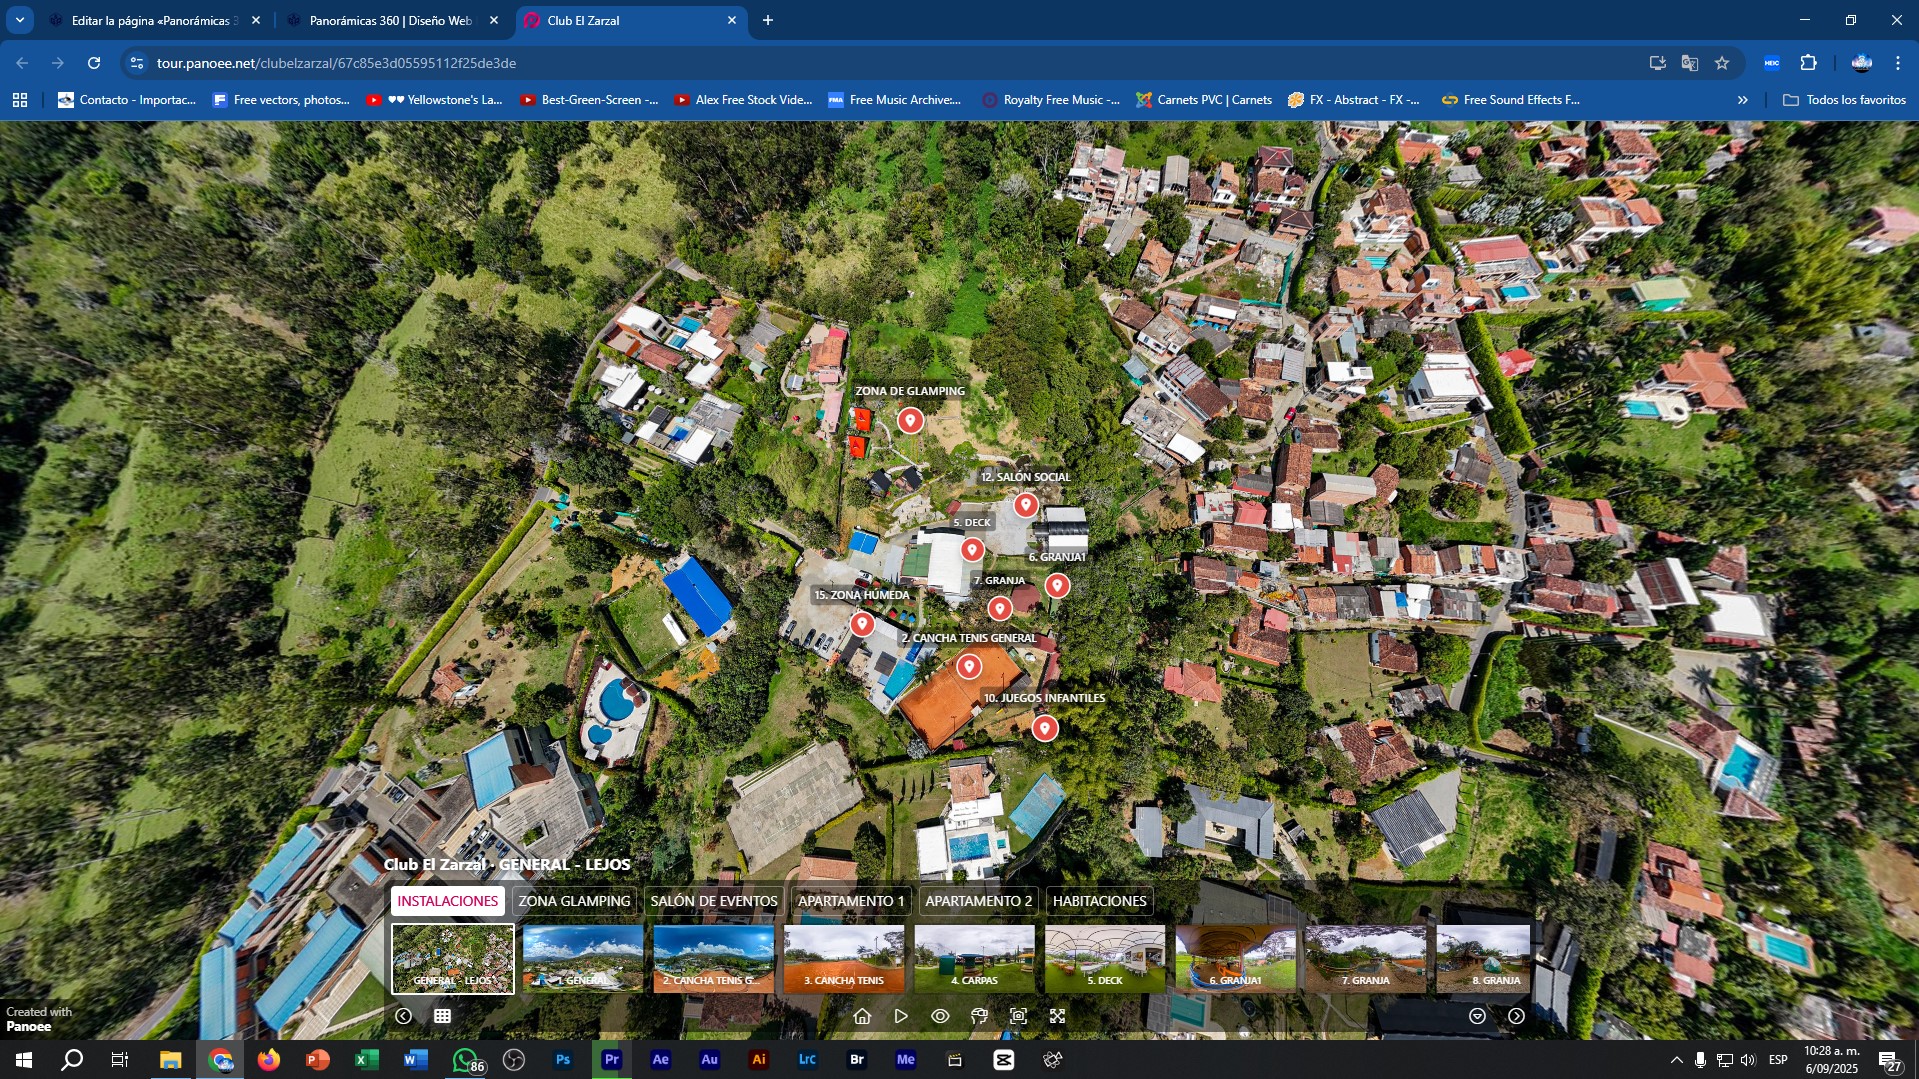This screenshot has height=1079, width=1919.
Task: Expand the hidden bookmarks overflow chevron
Action: [x=1742, y=100]
